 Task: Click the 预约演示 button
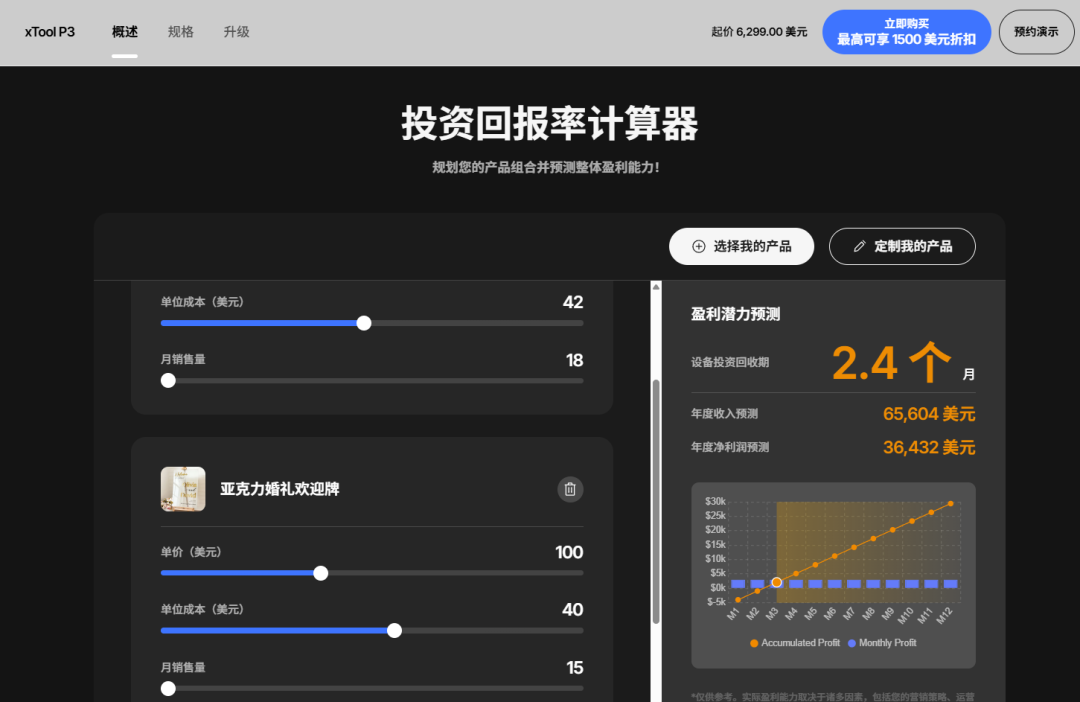(x=1036, y=31)
